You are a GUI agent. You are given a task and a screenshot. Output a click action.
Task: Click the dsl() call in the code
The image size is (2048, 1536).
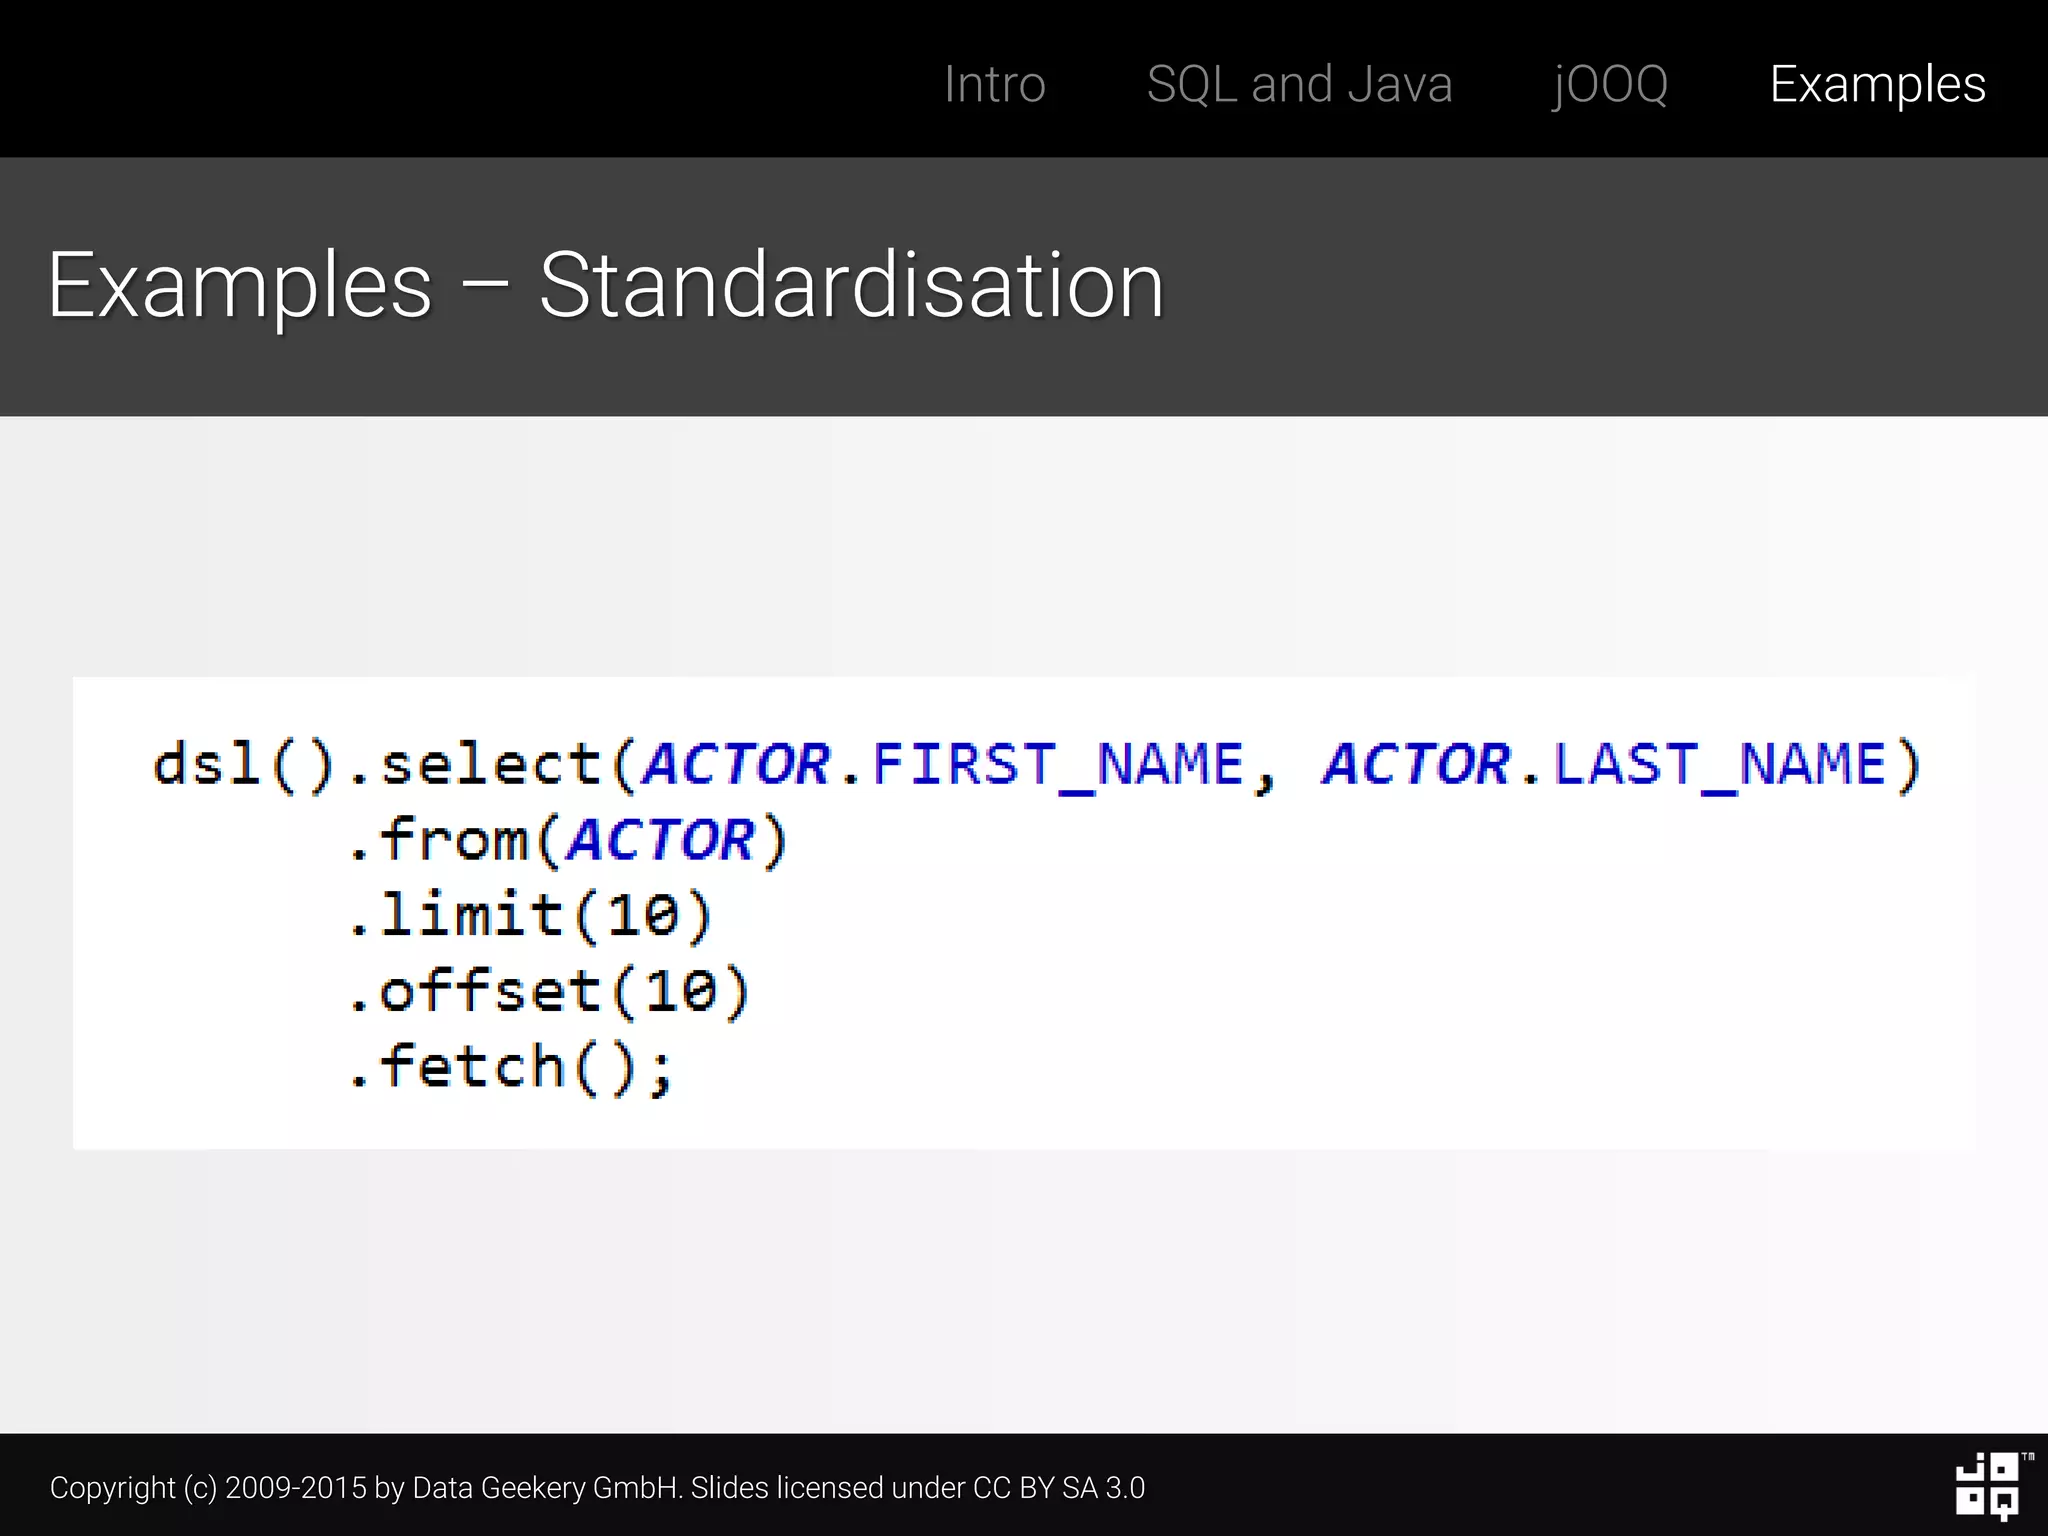tap(242, 765)
